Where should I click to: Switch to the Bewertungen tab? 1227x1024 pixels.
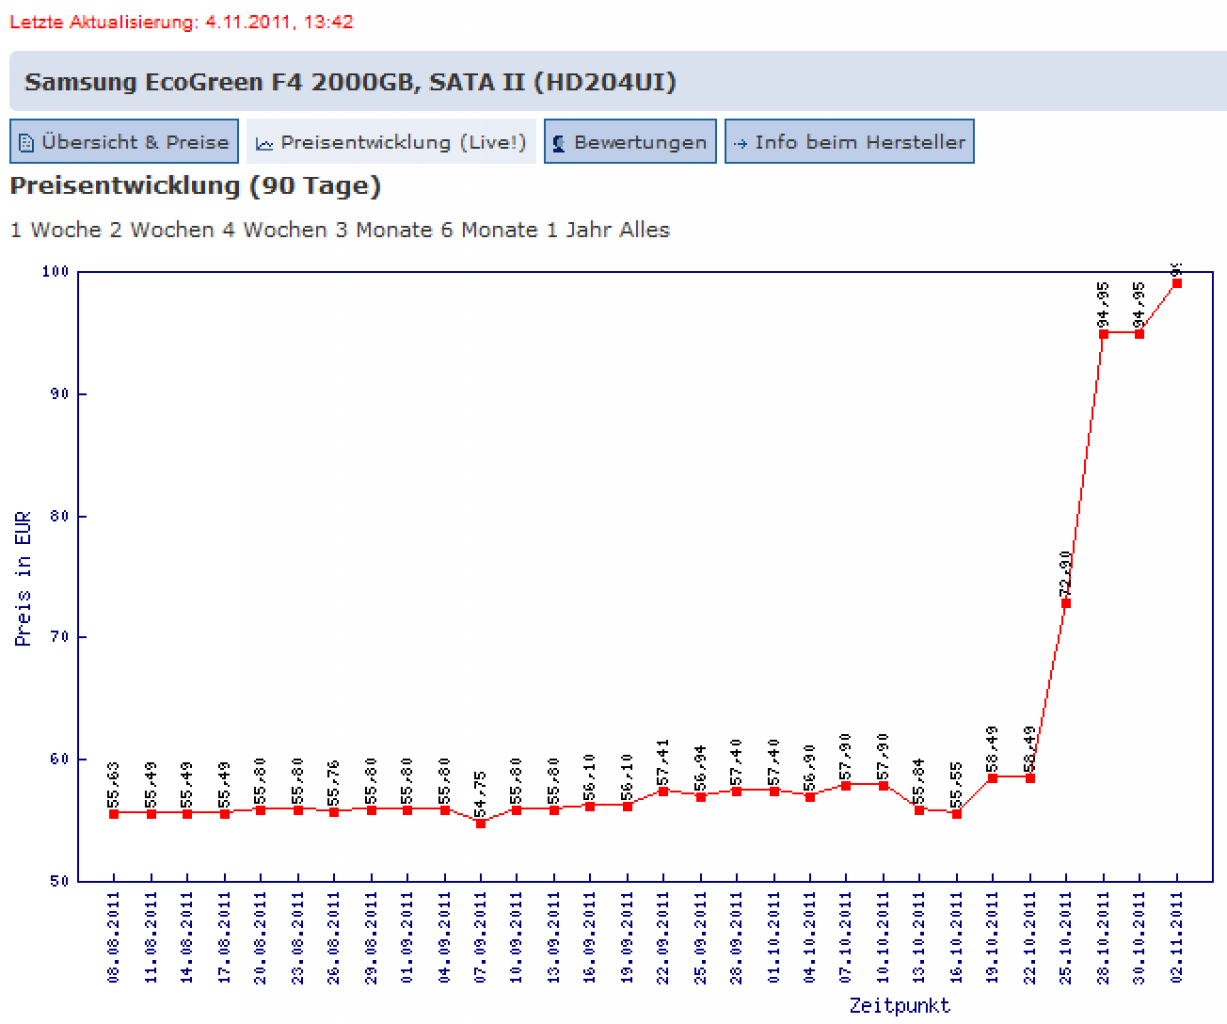point(630,142)
